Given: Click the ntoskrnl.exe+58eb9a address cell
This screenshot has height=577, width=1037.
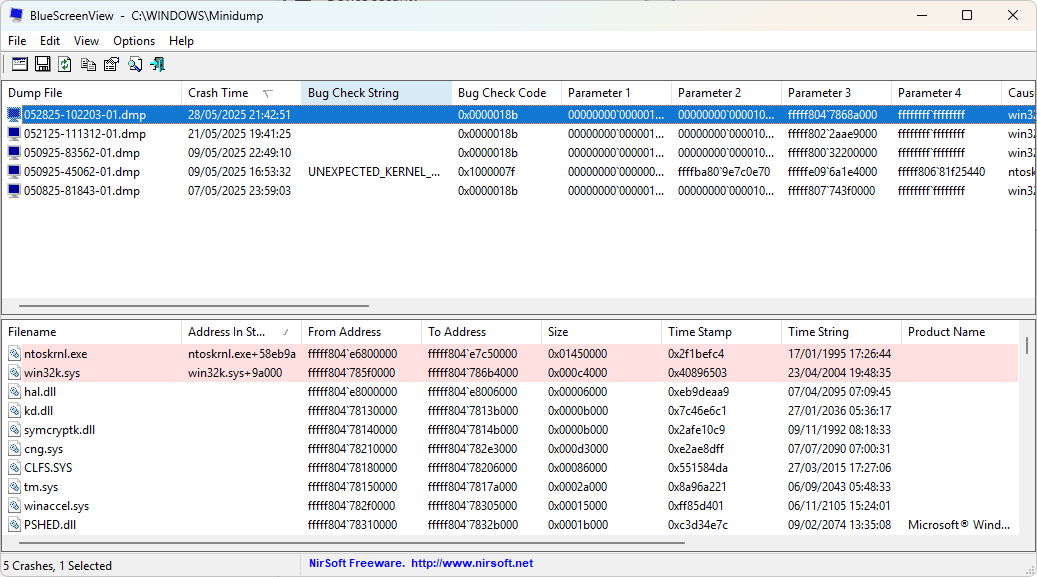Looking at the screenshot, I should [241, 354].
